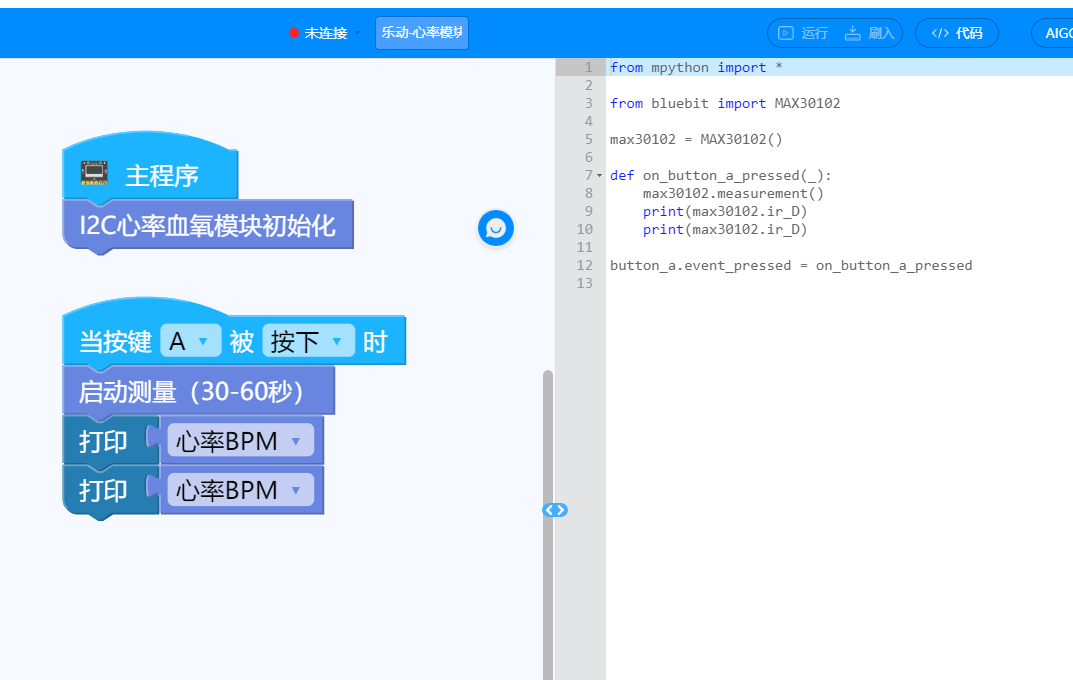Image resolution: width=1073 pixels, height=680 pixels.
Task: Open the round blue chat assistant icon
Action: pyautogui.click(x=495, y=228)
